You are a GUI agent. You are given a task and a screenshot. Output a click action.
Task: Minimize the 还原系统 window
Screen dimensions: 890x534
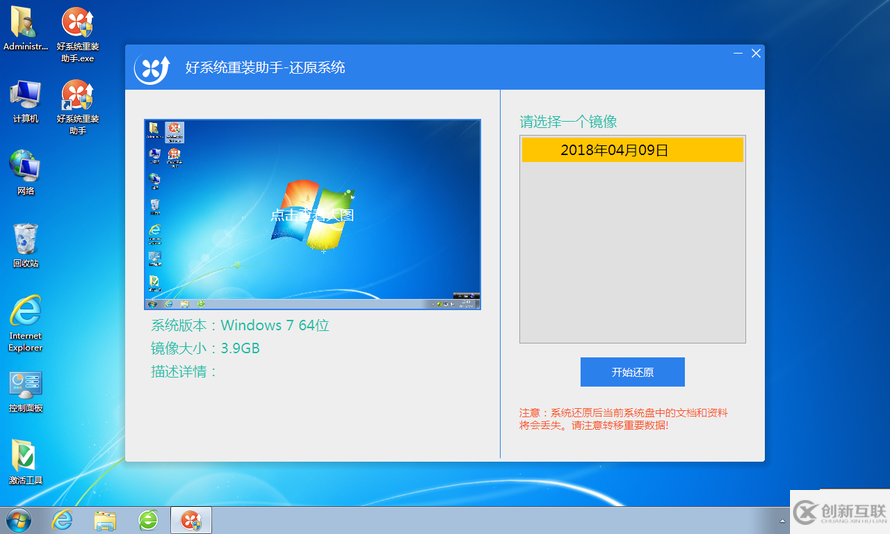(x=738, y=53)
